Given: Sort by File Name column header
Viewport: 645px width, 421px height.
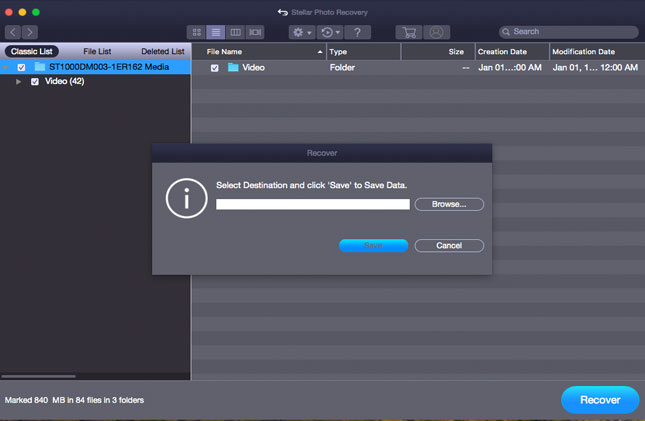Looking at the screenshot, I should (x=259, y=52).
